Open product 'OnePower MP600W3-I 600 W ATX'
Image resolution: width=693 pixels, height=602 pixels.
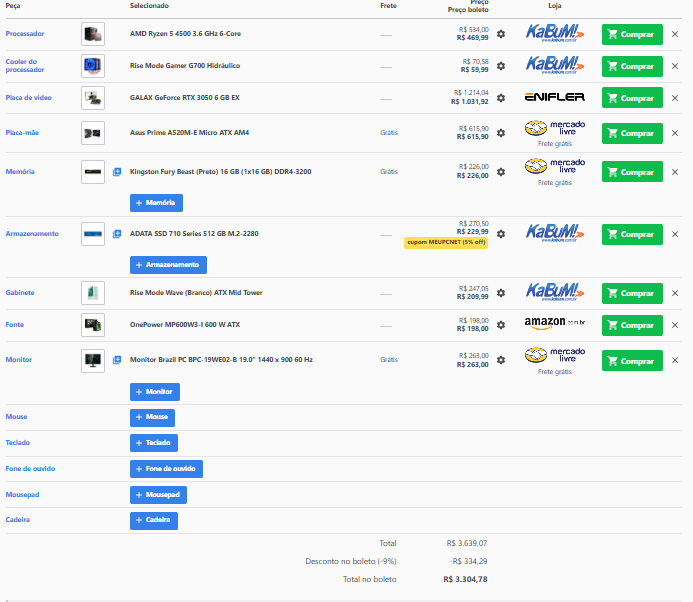(x=185, y=324)
